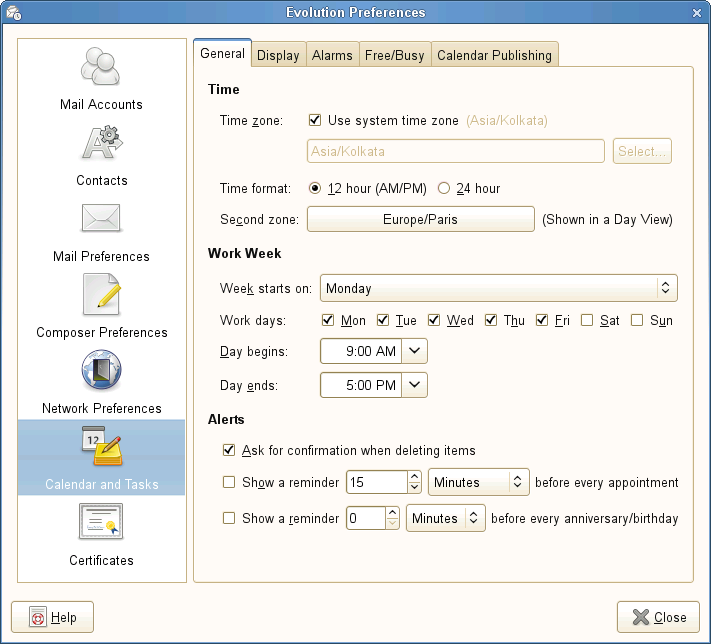
Task: Open Week starts on Monday dropdown
Action: [498, 288]
